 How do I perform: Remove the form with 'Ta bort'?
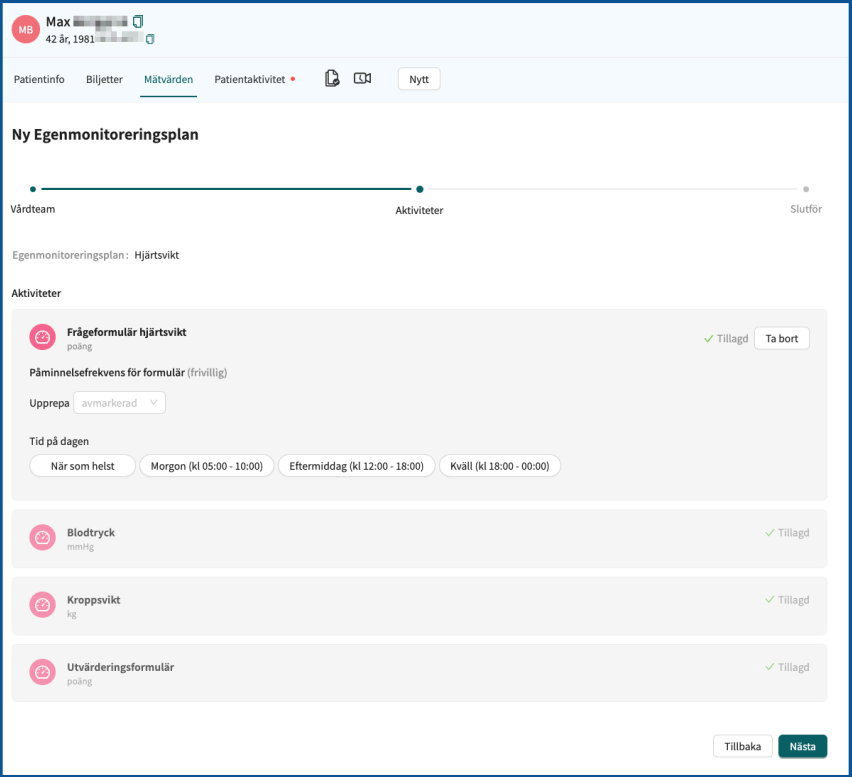pos(781,339)
